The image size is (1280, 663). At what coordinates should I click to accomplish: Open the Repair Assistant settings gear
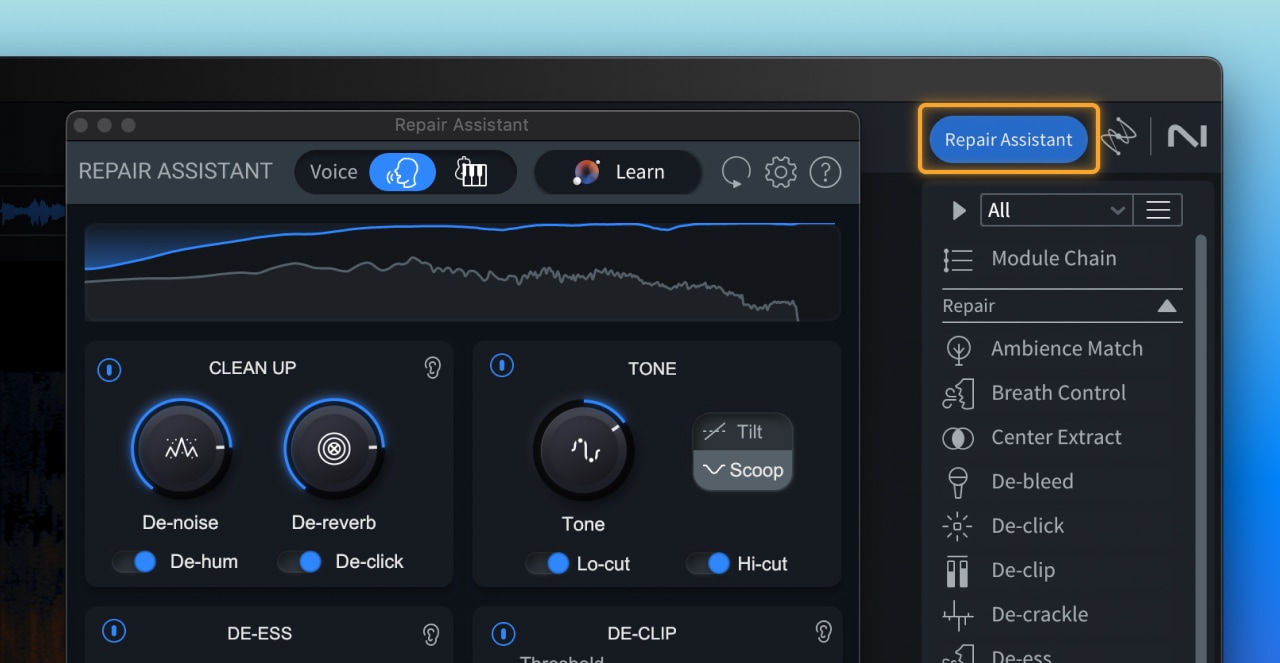tap(780, 172)
